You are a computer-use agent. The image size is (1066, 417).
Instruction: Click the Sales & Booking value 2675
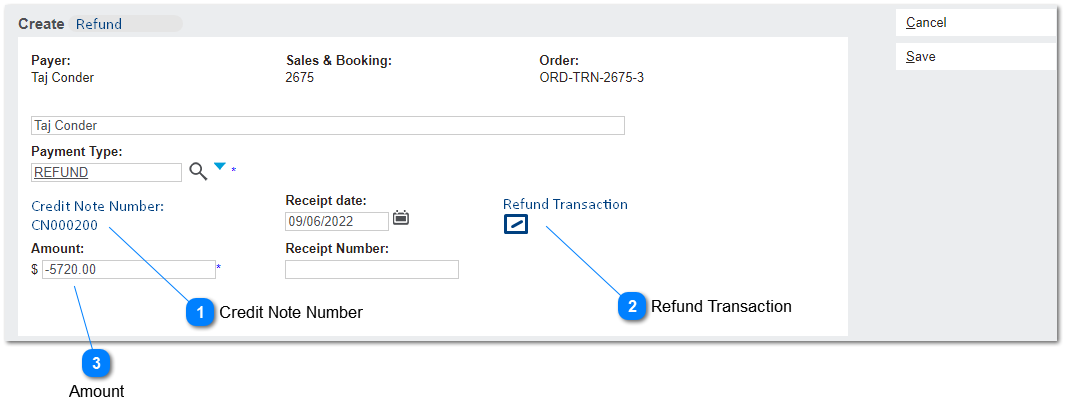pyautogui.click(x=300, y=78)
